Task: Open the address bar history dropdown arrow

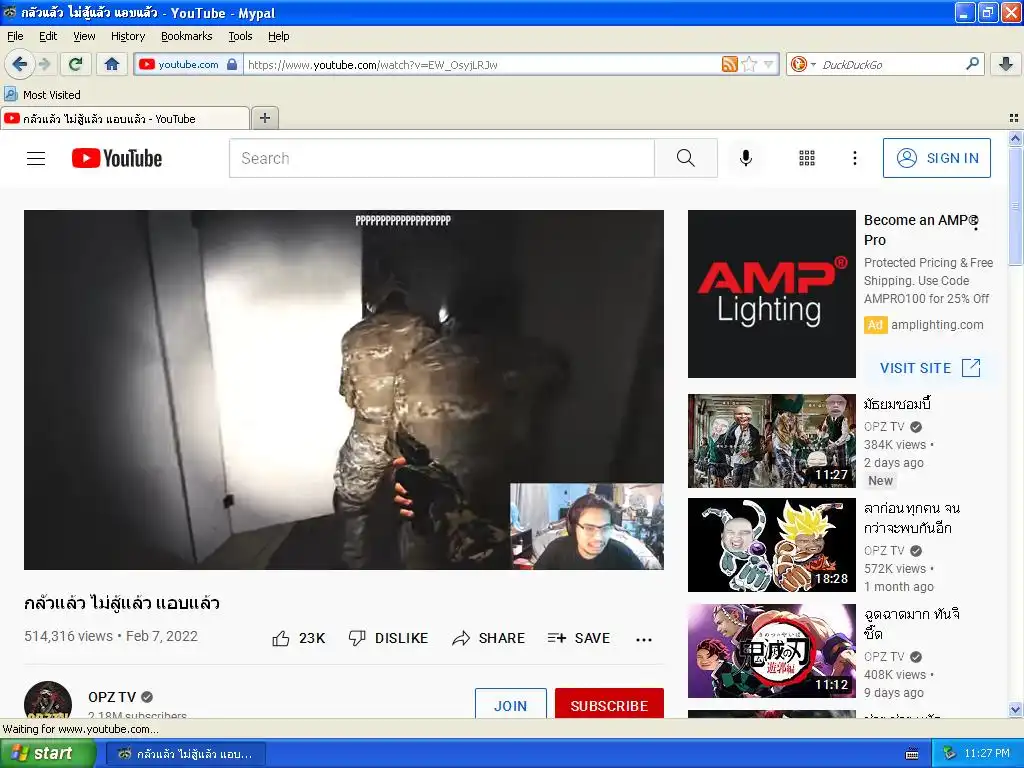Action: click(769, 64)
